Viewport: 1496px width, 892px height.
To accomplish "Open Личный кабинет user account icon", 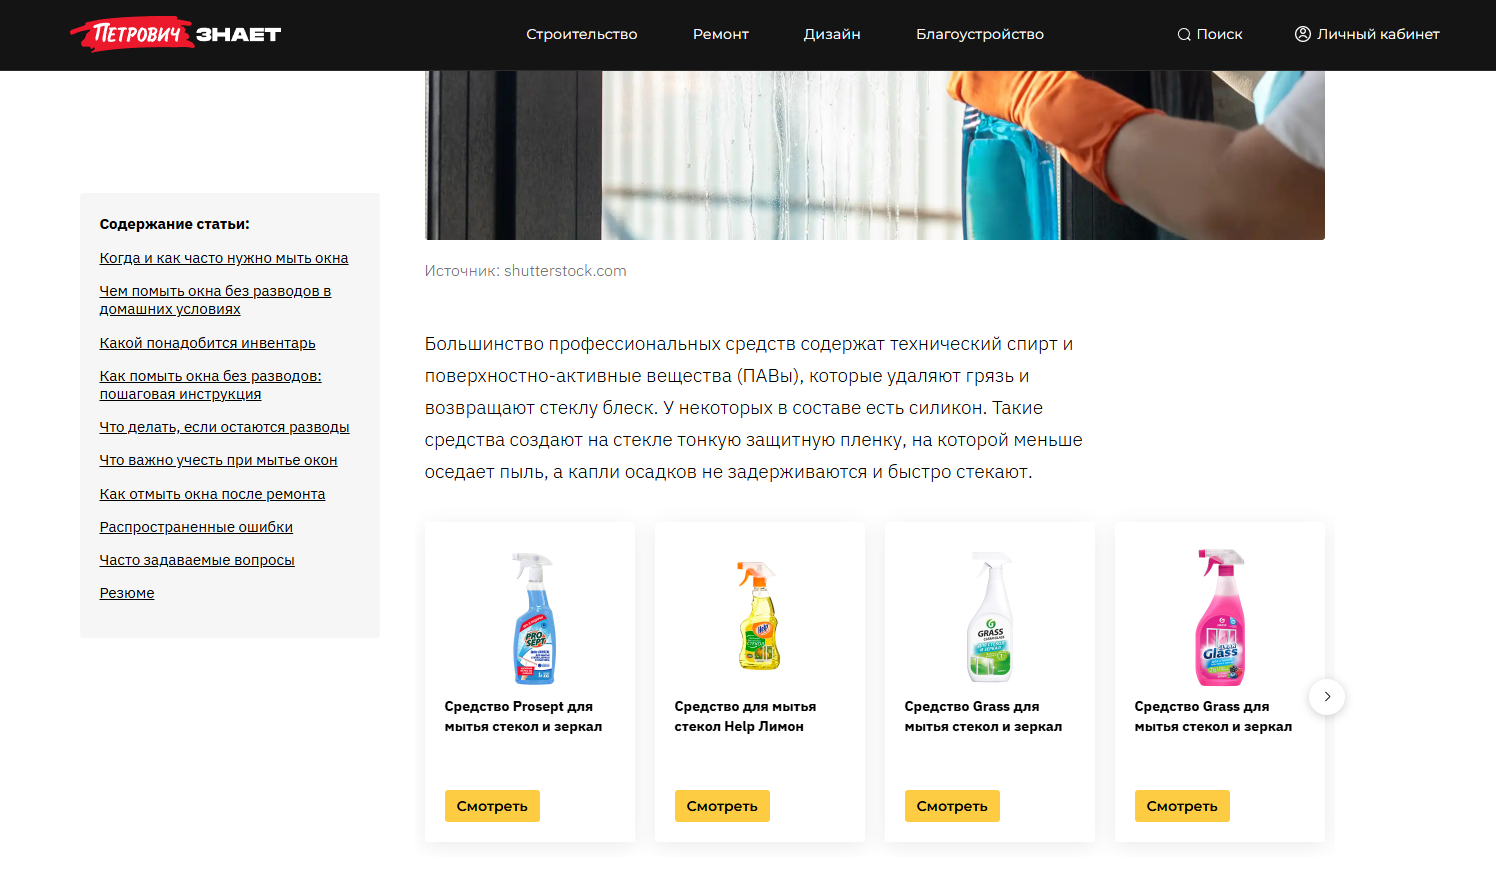I will tap(1302, 34).
